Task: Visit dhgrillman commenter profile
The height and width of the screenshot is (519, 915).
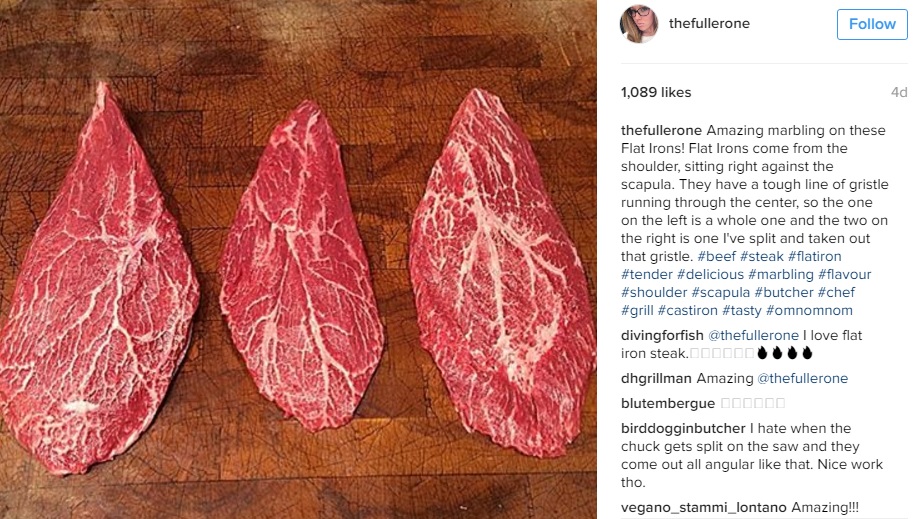Action: (x=656, y=379)
